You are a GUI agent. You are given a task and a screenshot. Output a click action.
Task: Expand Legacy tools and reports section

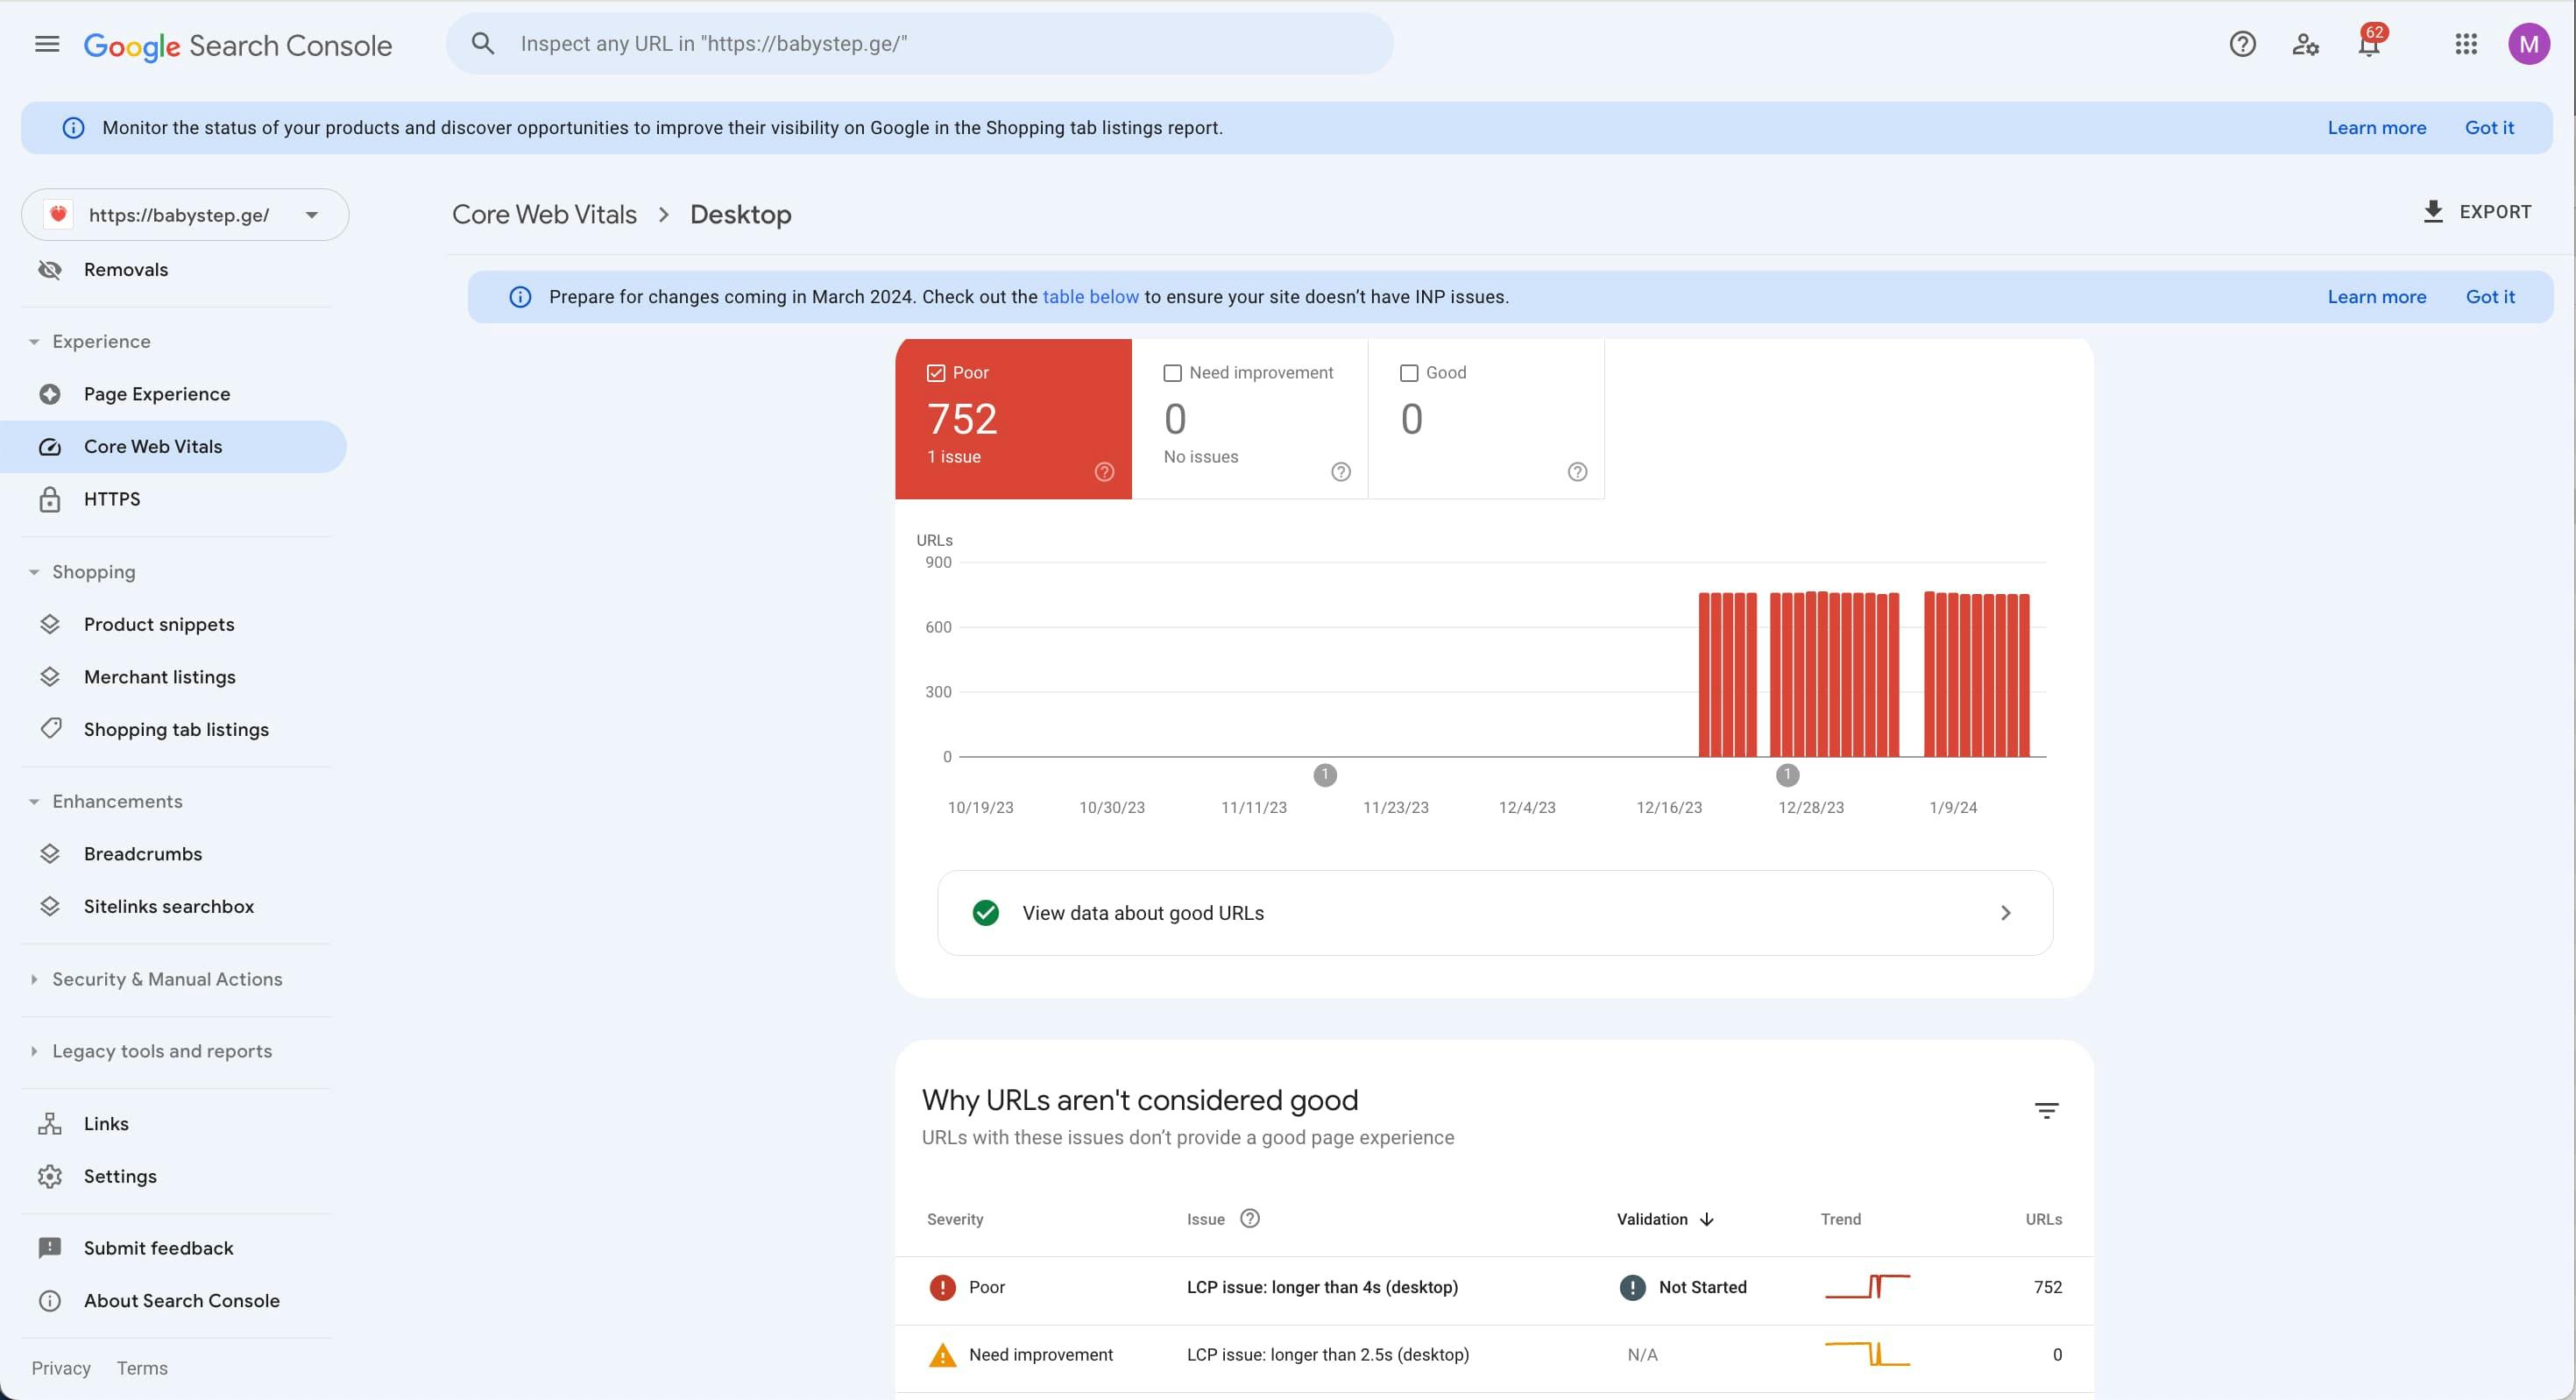[x=162, y=1052]
